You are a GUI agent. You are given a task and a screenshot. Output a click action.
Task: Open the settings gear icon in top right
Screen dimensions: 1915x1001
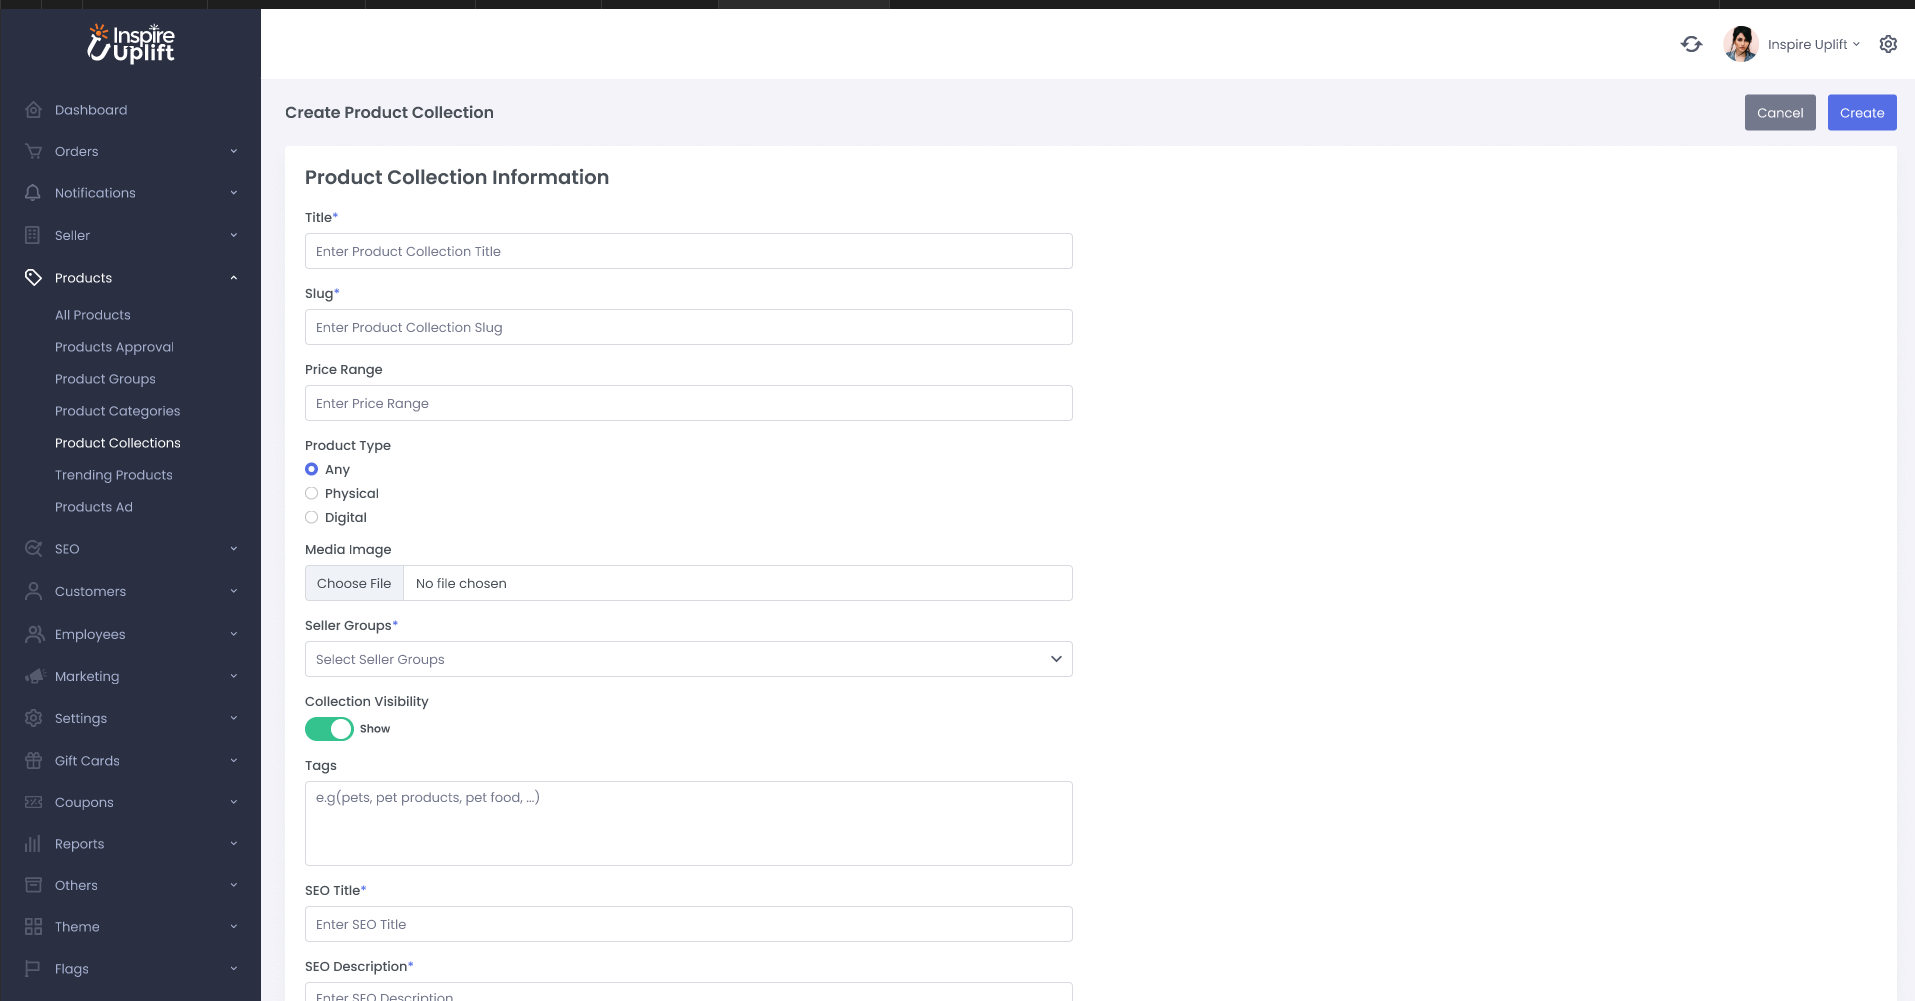pyautogui.click(x=1888, y=44)
